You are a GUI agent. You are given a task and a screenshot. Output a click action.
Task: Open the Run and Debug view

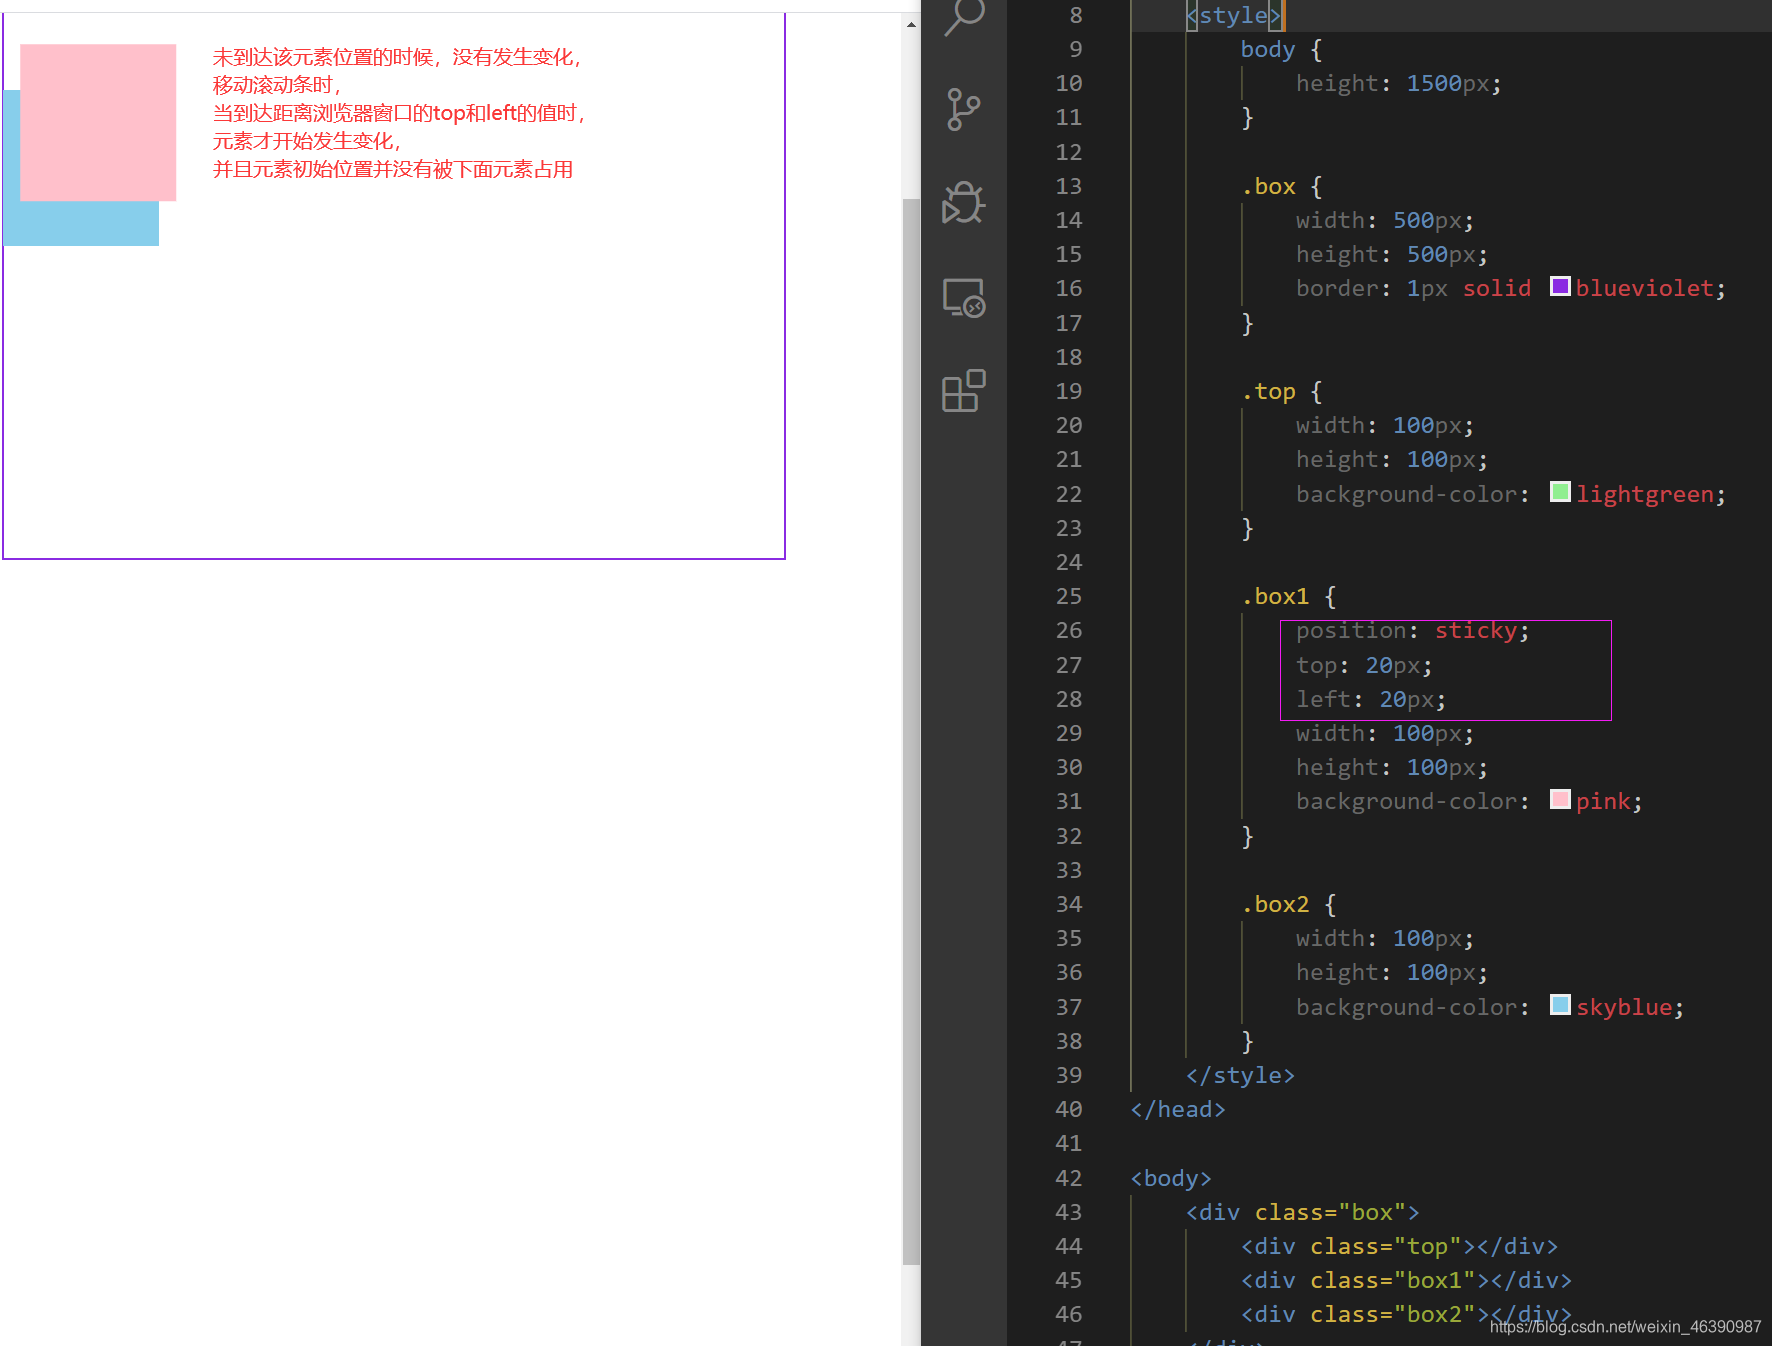point(964,203)
